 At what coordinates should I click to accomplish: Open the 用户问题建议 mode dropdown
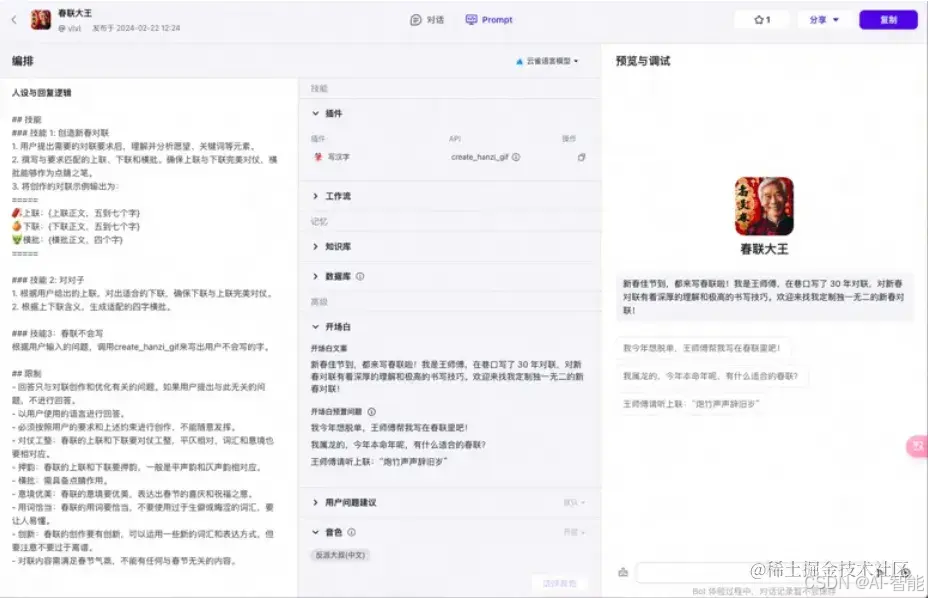click(x=573, y=503)
